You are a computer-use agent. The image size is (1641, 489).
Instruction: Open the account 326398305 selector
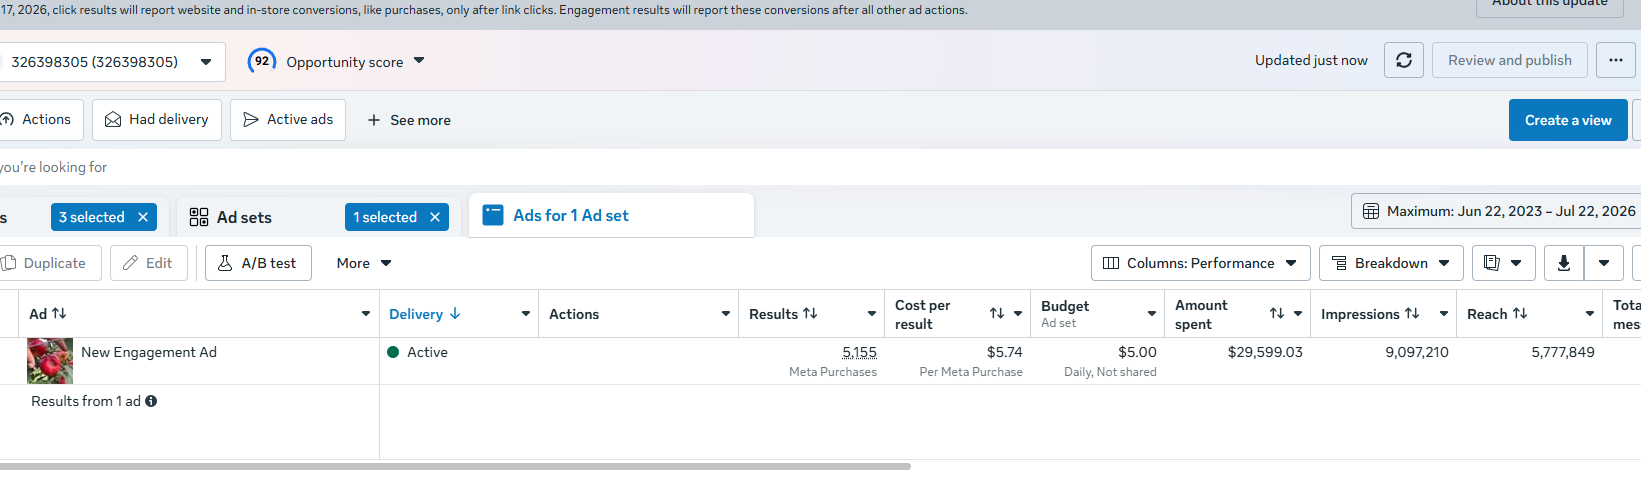click(110, 62)
